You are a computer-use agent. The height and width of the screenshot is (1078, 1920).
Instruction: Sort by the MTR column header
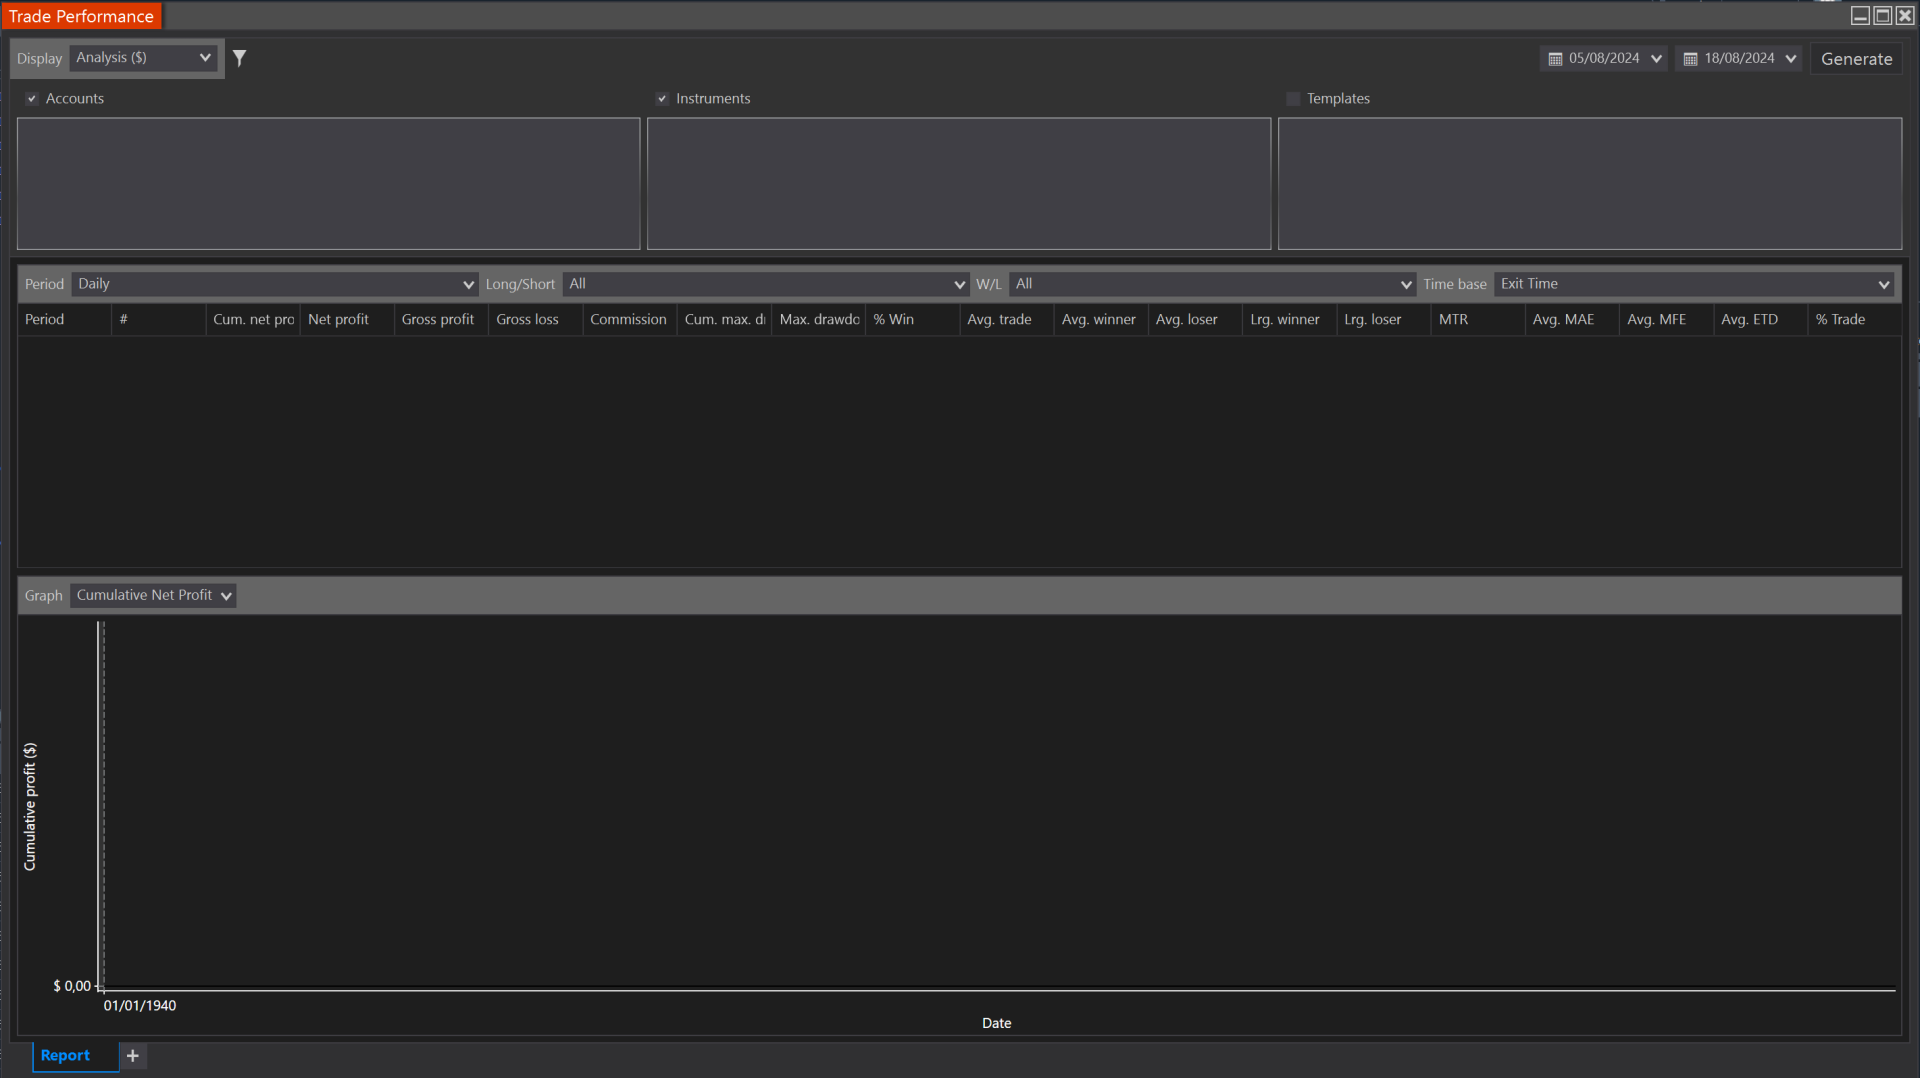[1478, 320]
